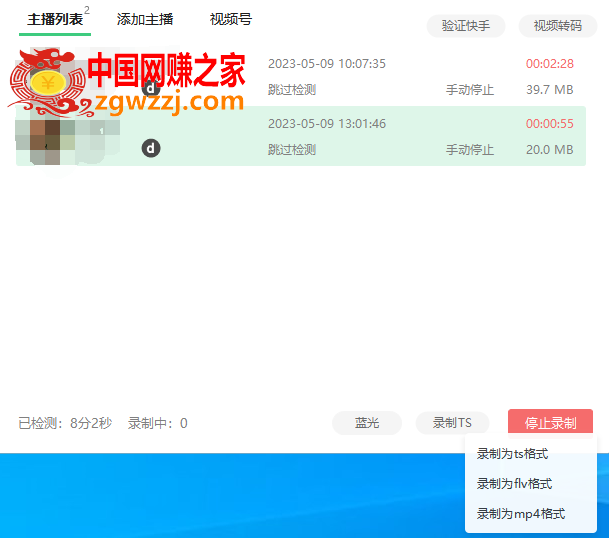This screenshot has height=538, width=609.
Task: Click the duration 00:02:28
Action: pos(550,64)
